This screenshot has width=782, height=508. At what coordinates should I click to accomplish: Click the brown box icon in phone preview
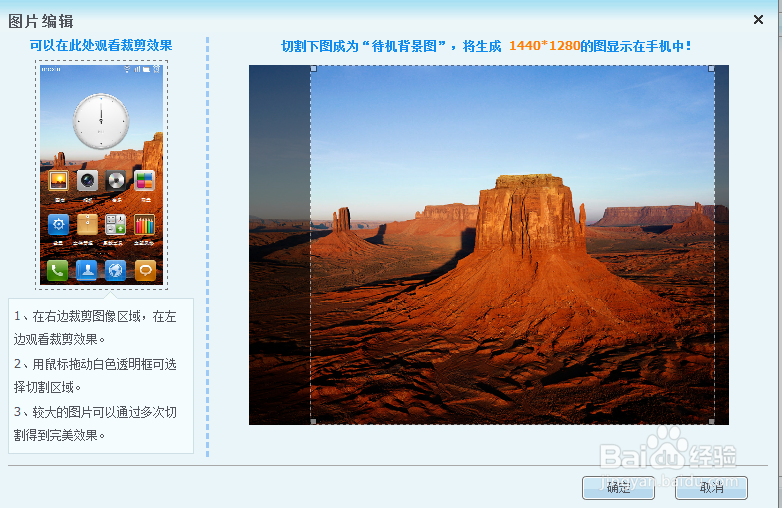(x=87, y=224)
